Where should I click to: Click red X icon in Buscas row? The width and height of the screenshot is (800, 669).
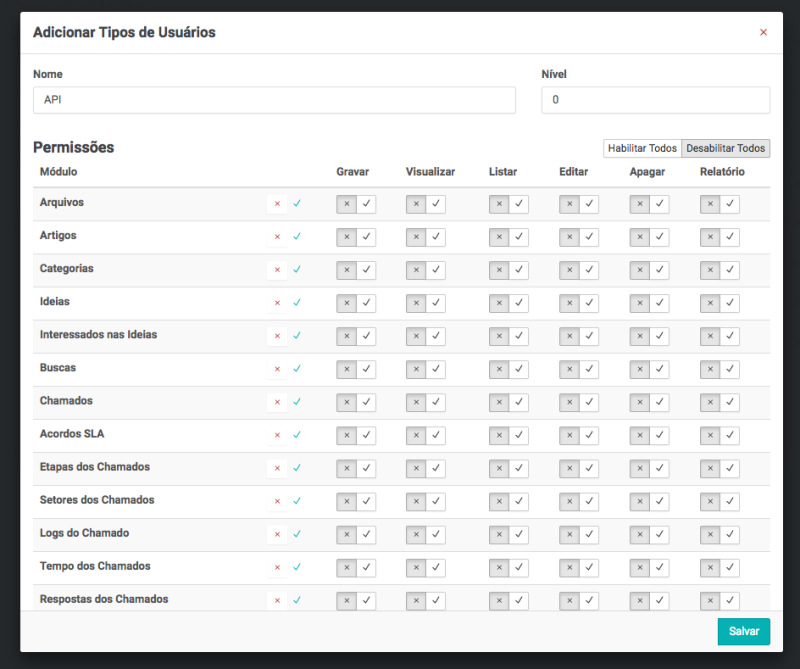click(x=277, y=369)
